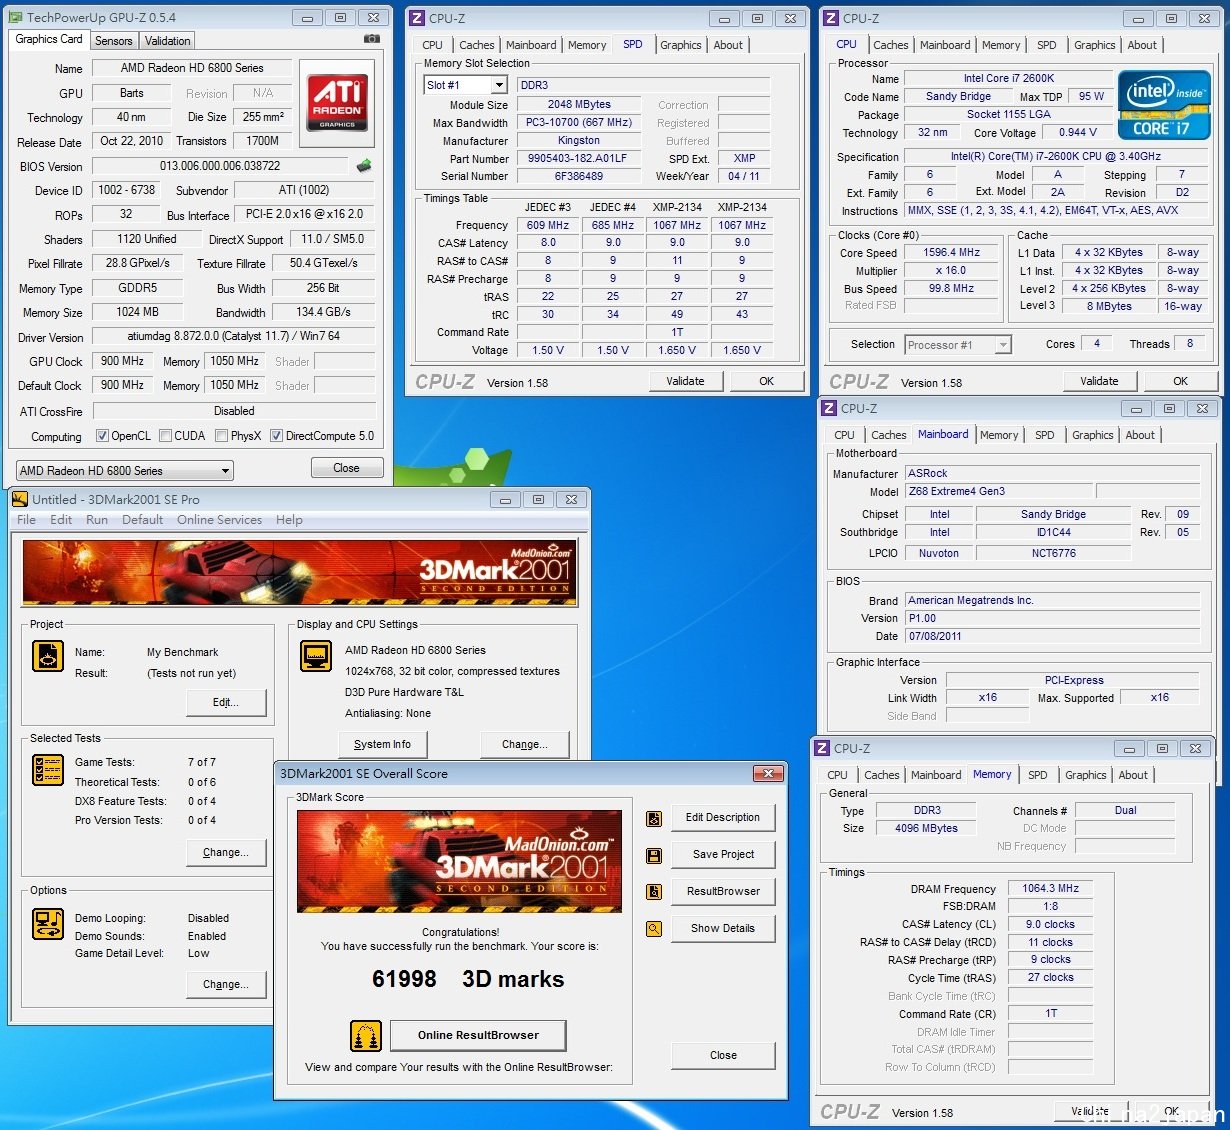1230x1130 pixels.
Task: Click the GPU-Z screenshot camera icon
Action: tap(372, 39)
